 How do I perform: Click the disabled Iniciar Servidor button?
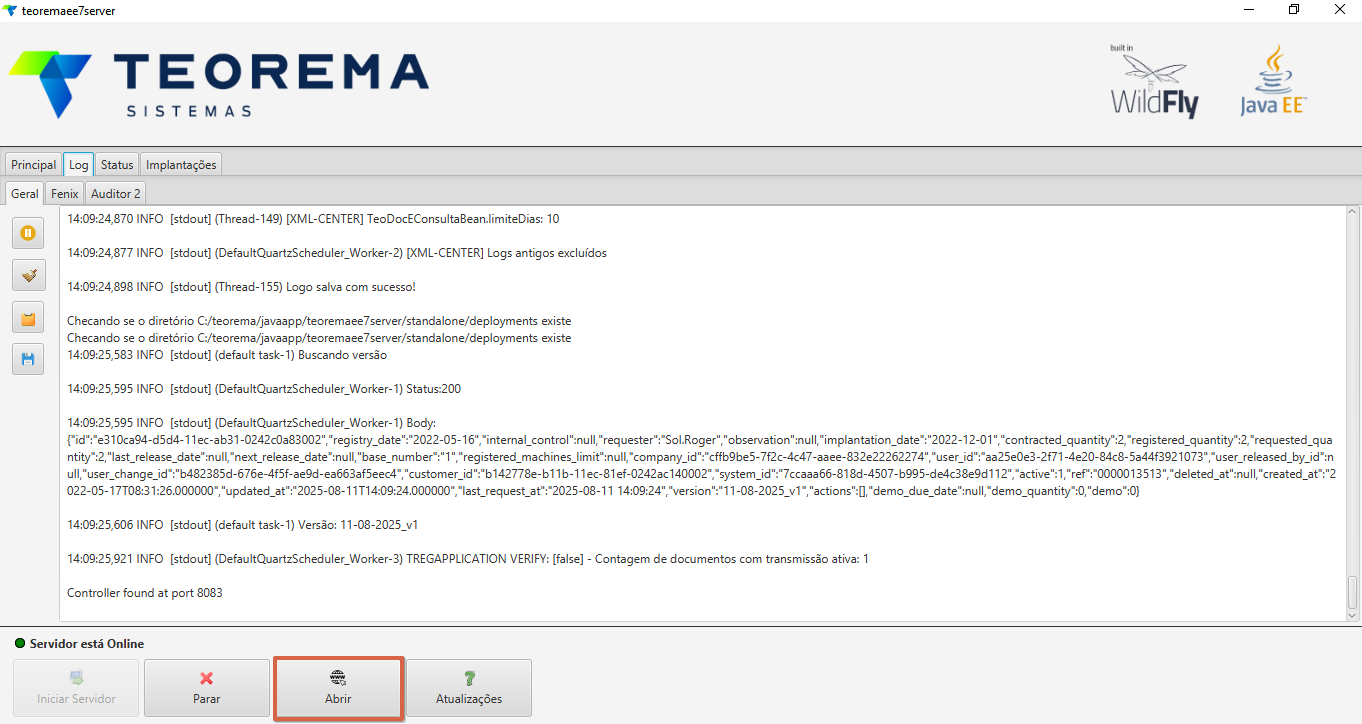pos(76,688)
